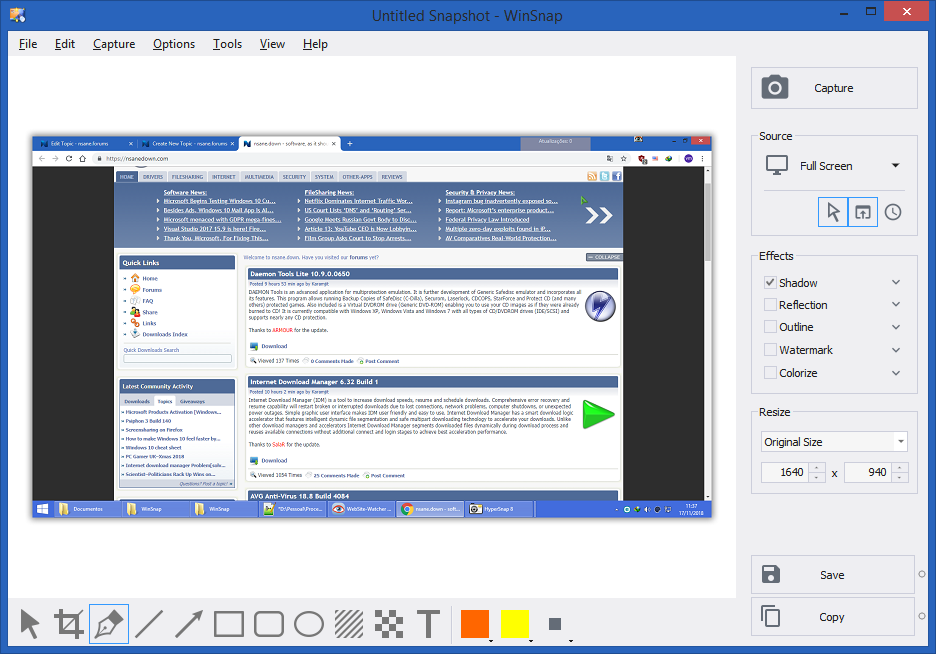Viewport: 936px width, 654px height.
Task: Enable the Watermark effect checkbox
Action: pyautogui.click(x=770, y=350)
